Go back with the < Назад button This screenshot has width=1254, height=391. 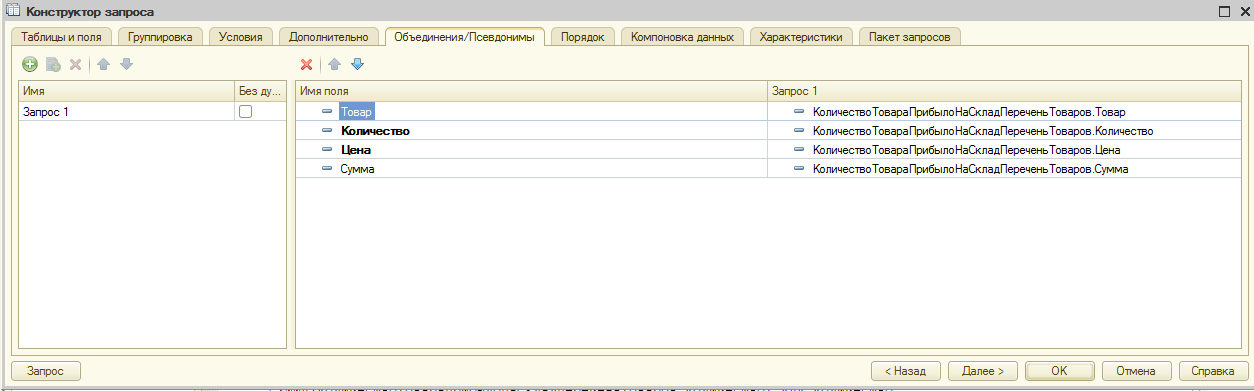(906, 370)
